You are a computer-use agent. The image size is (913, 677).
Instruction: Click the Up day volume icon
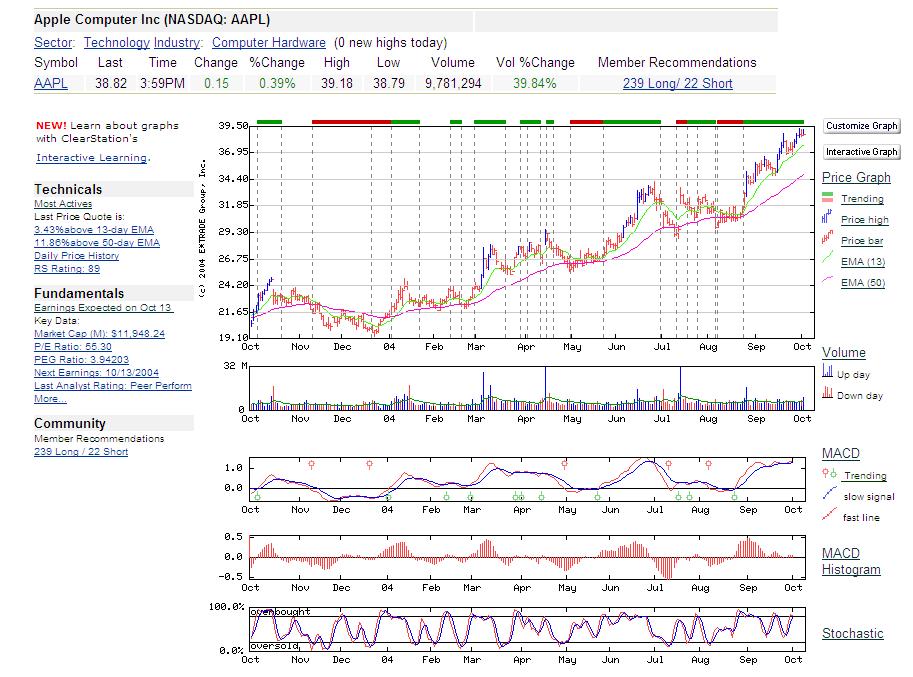click(x=828, y=371)
